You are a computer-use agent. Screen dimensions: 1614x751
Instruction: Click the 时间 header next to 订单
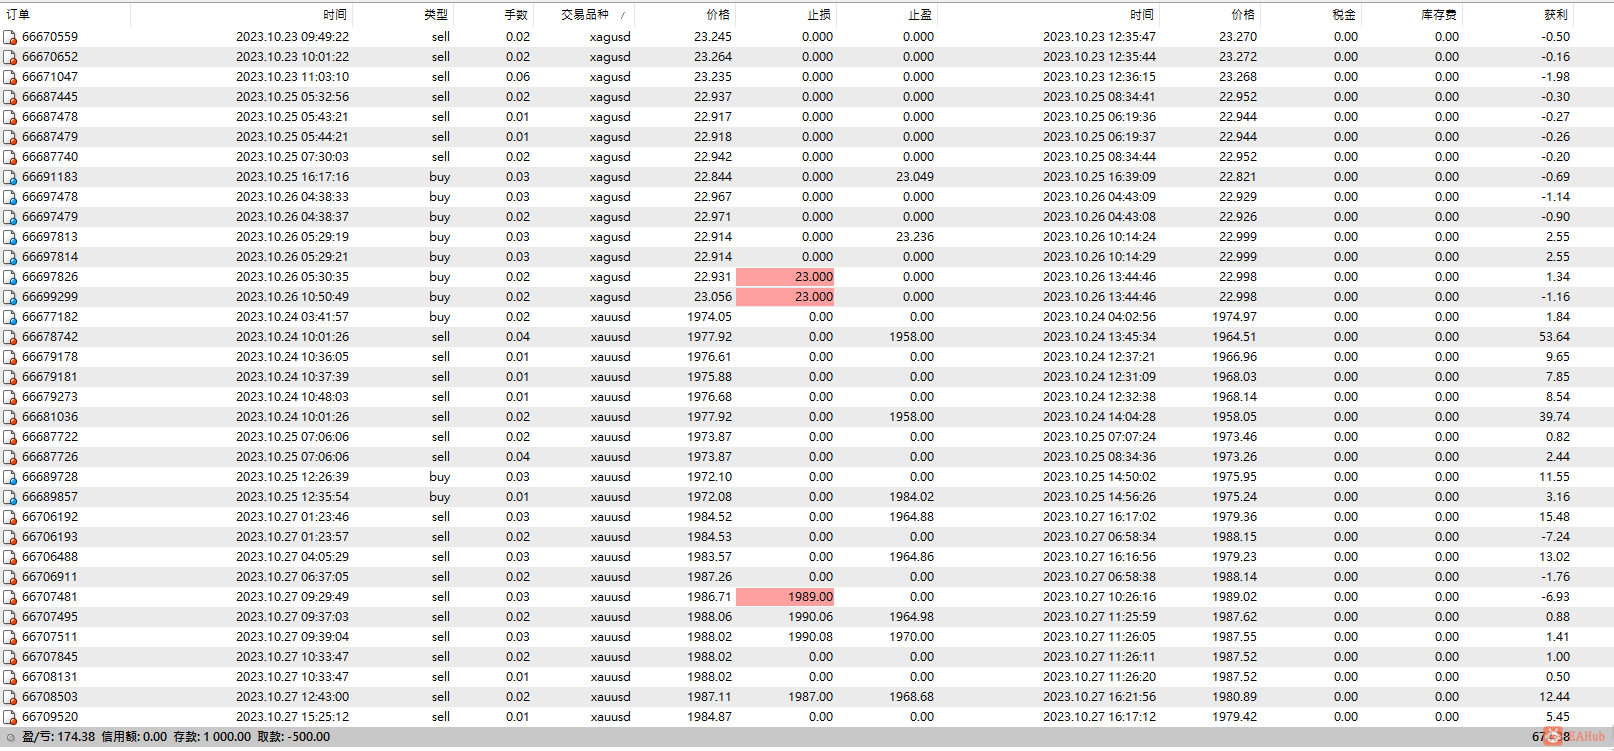point(335,15)
